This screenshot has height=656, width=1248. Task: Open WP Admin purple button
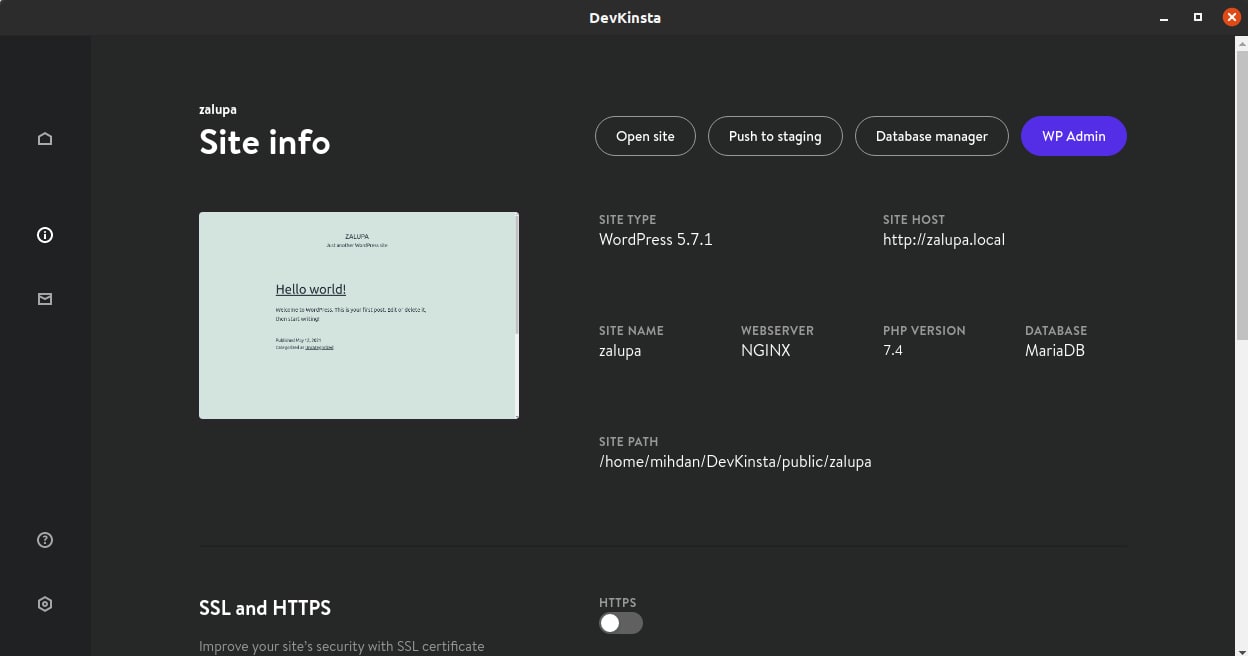click(x=1074, y=136)
